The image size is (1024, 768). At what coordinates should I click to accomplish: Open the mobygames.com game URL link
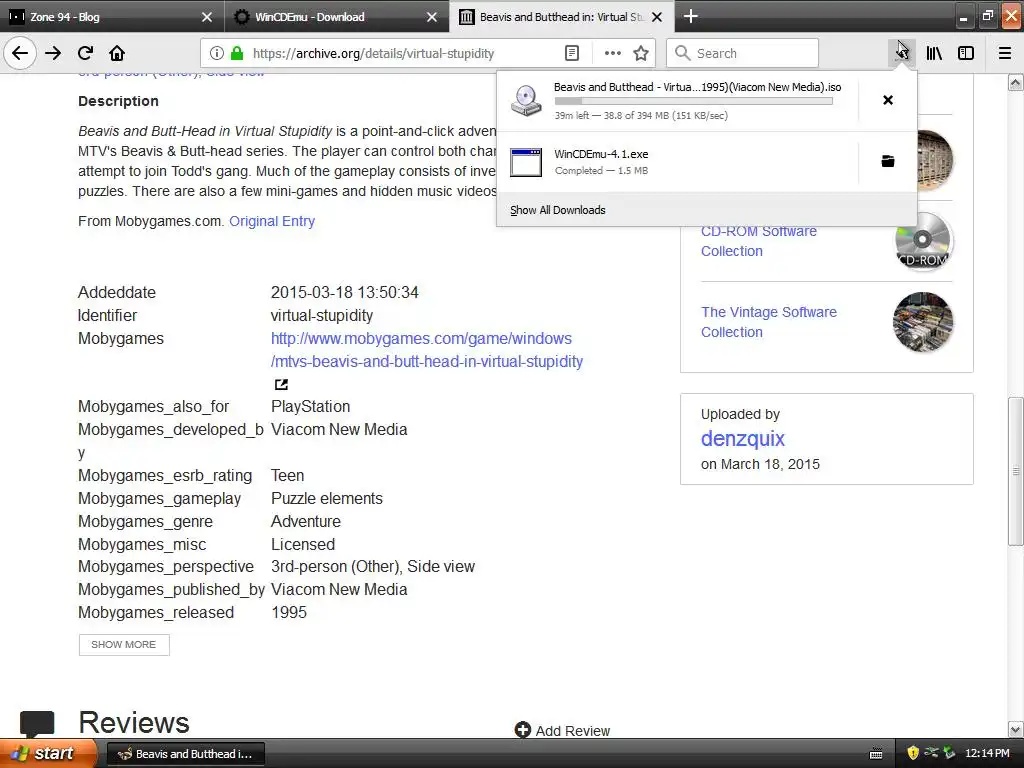427,350
